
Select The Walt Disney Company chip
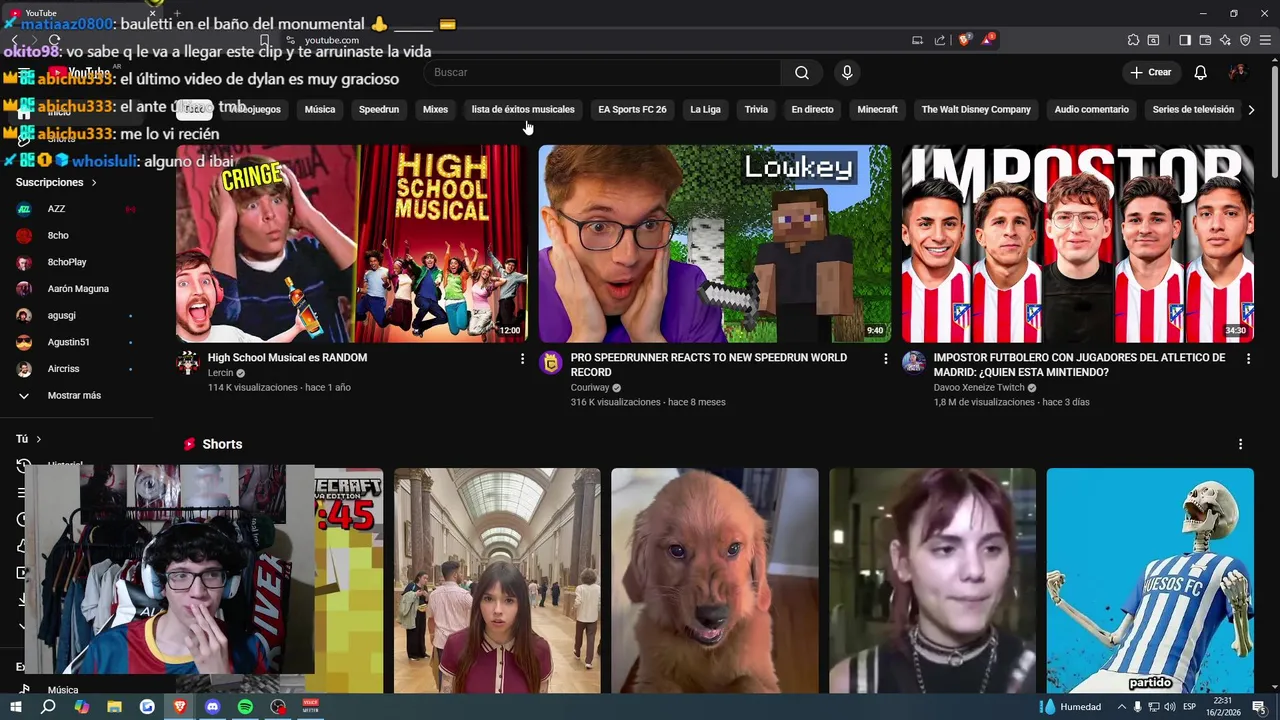[976, 109]
